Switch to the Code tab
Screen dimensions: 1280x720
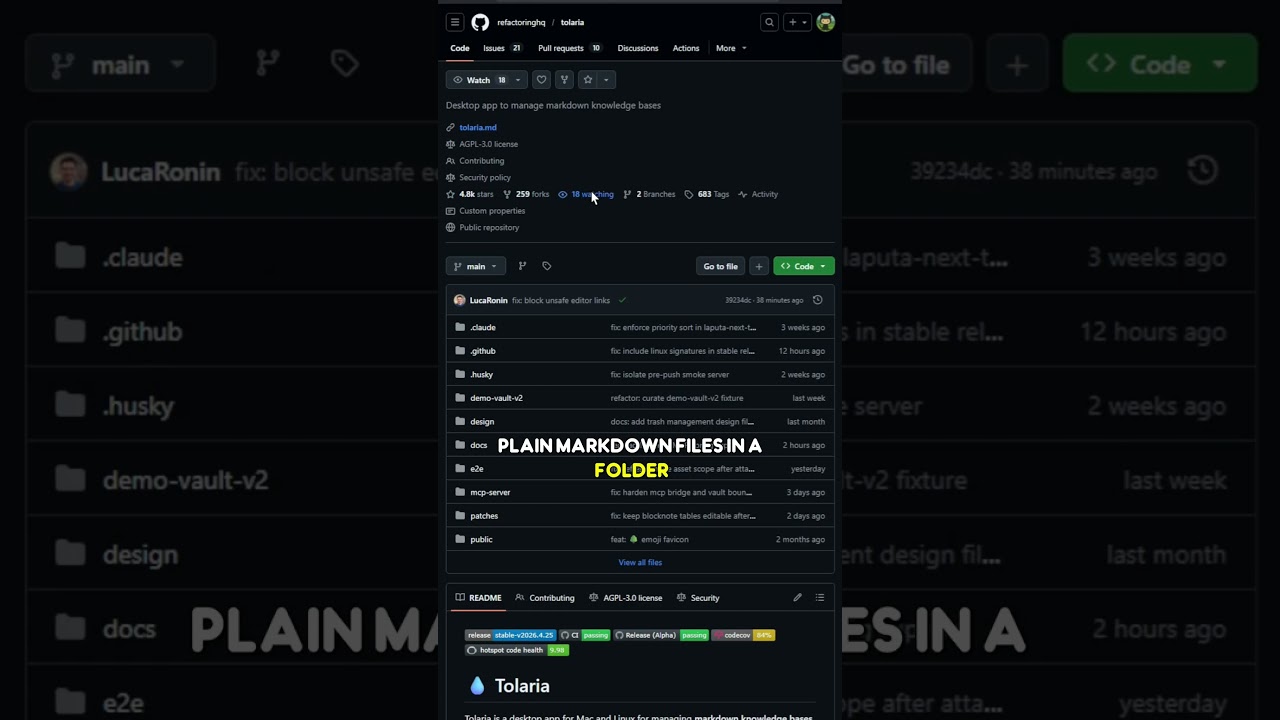(x=460, y=48)
